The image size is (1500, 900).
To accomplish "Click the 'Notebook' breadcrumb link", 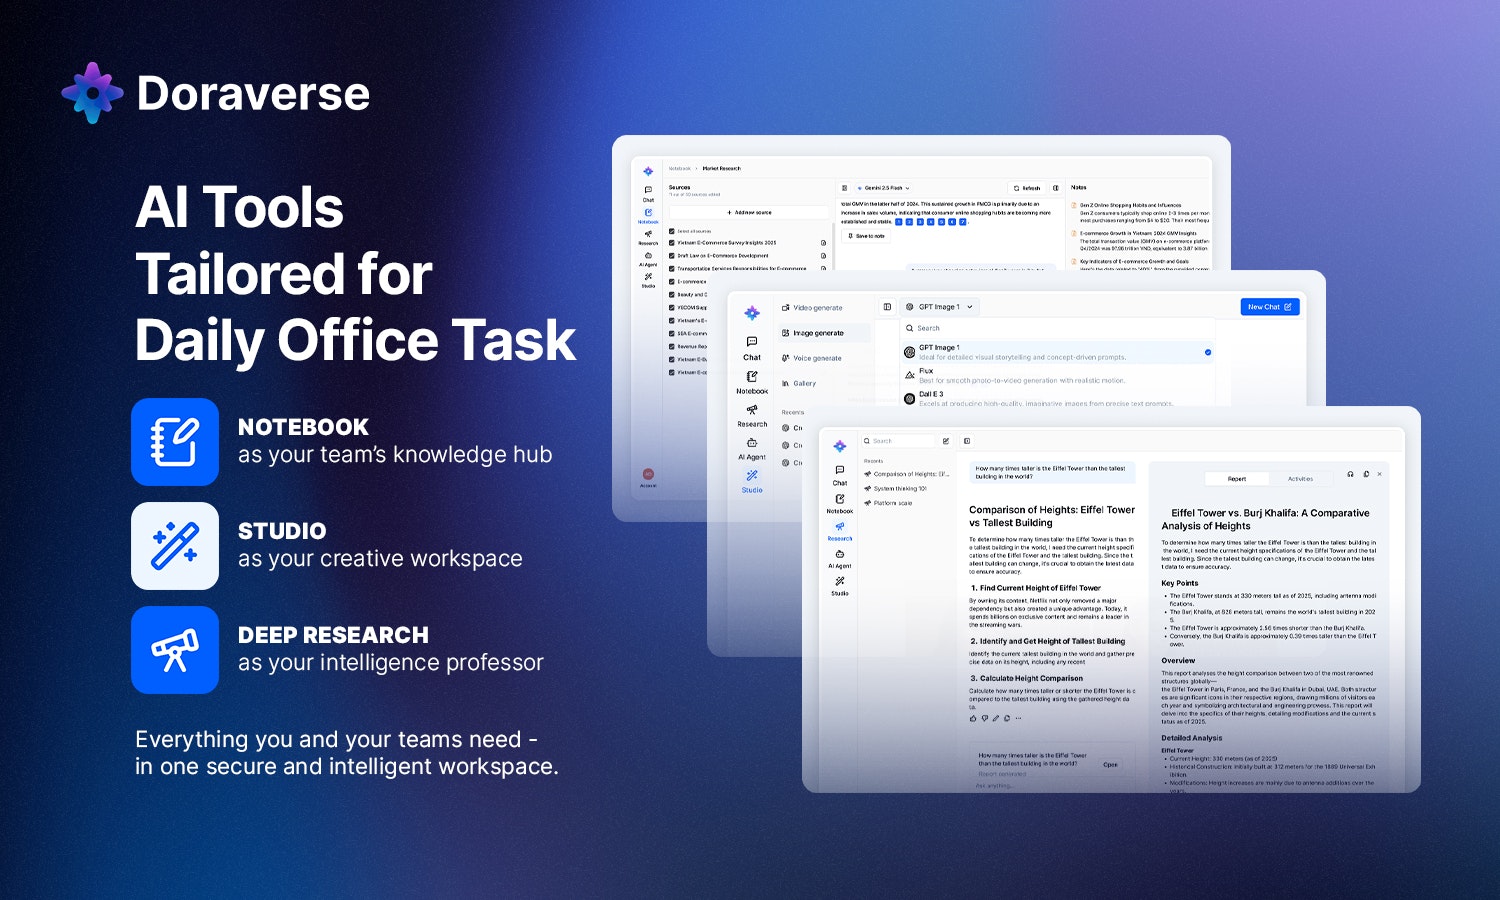I will coord(680,168).
